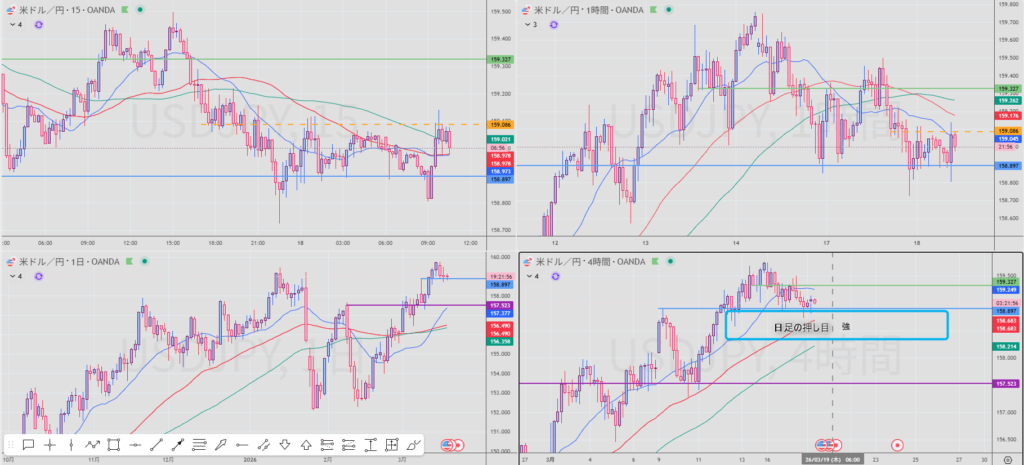This screenshot has height=465, width=1024.
Task: Toggle the purple indicator icon in daily chart
Action: tap(38, 276)
